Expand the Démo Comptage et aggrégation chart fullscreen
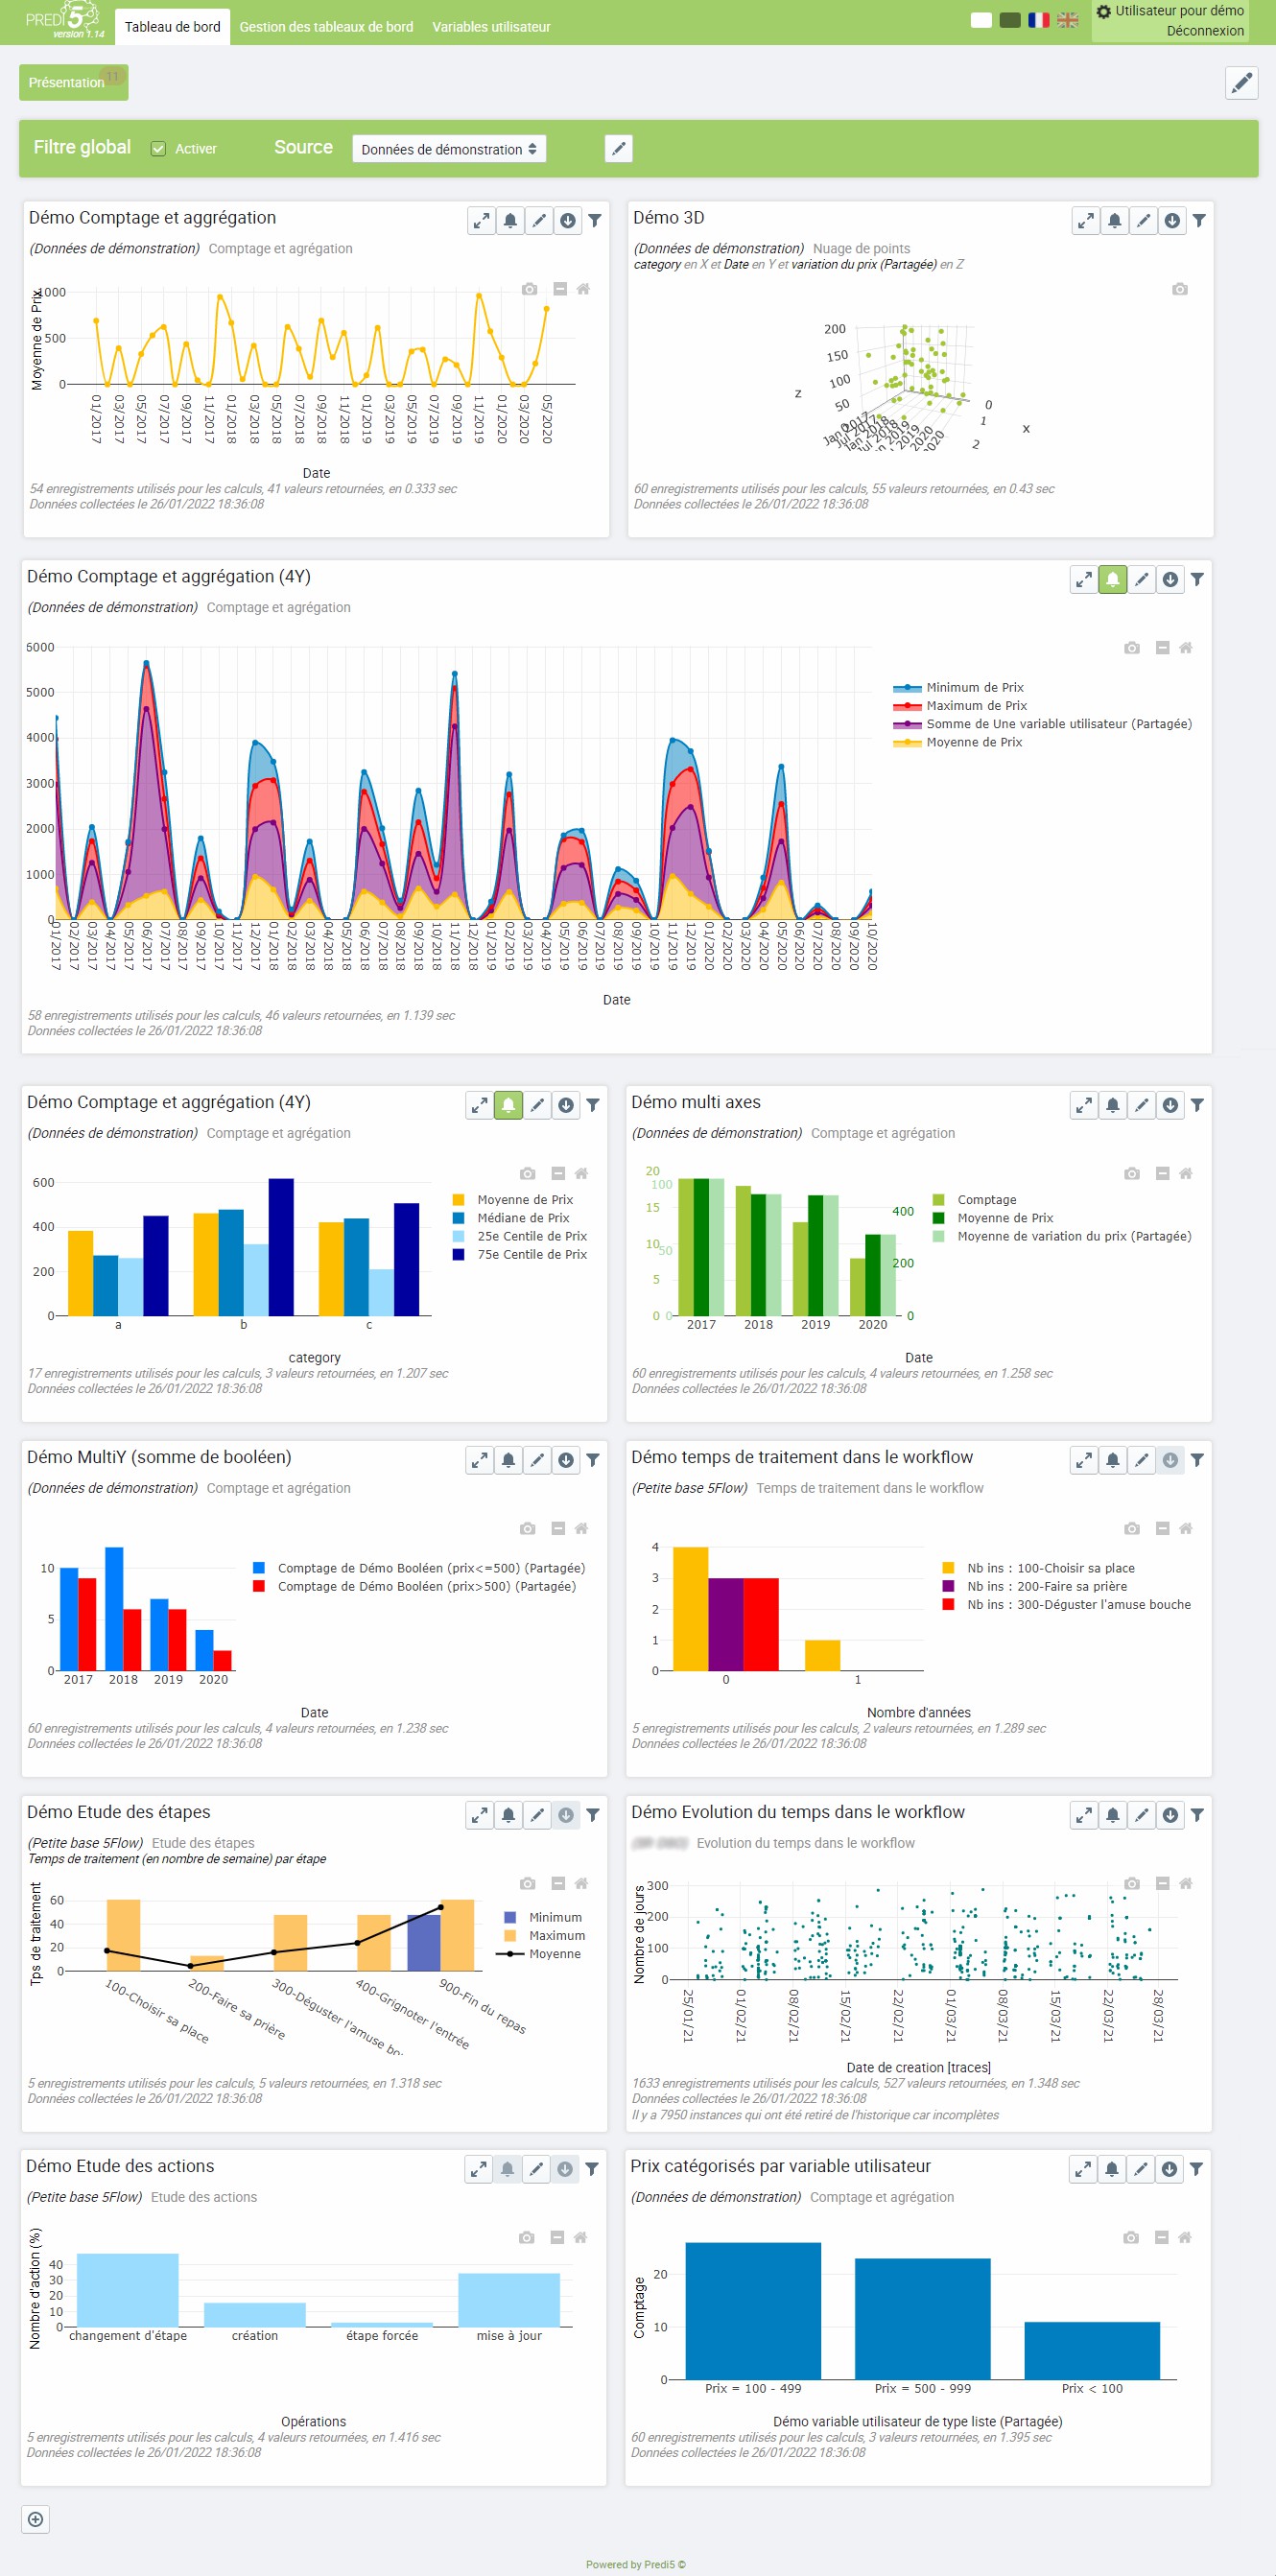The width and height of the screenshot is (1276, 2576). tap(481, 221)
